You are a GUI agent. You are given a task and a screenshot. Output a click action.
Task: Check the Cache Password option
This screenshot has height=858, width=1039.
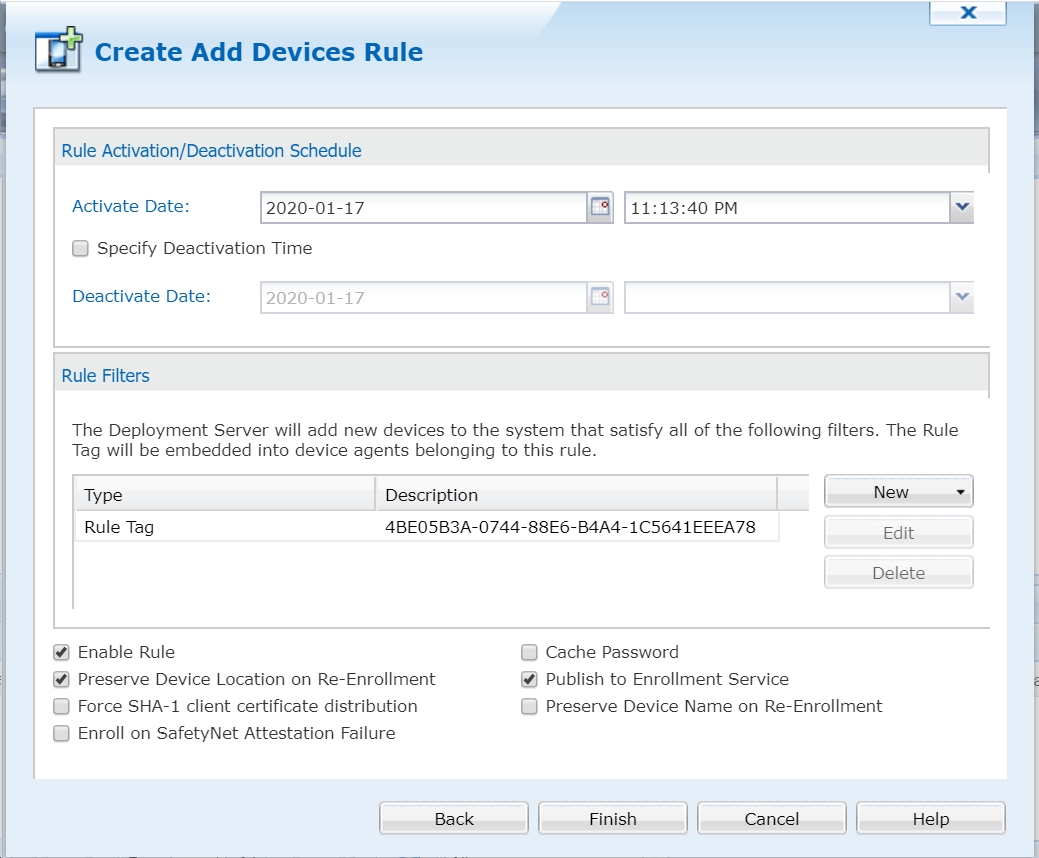[x=529, y=653]
